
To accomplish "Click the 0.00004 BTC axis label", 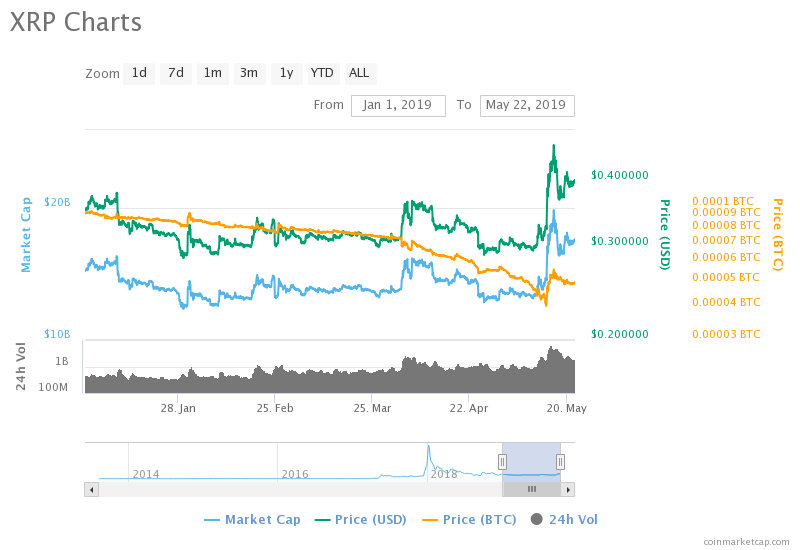I will [726, 302].
